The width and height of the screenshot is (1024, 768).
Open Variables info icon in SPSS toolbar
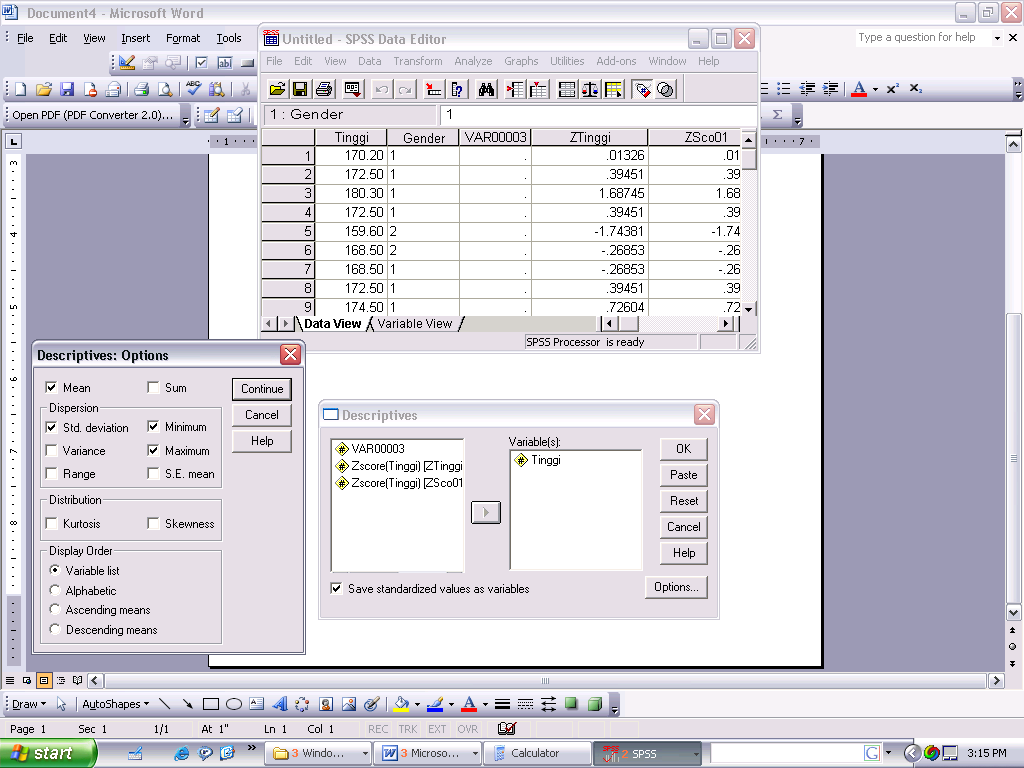coord(457,89)
